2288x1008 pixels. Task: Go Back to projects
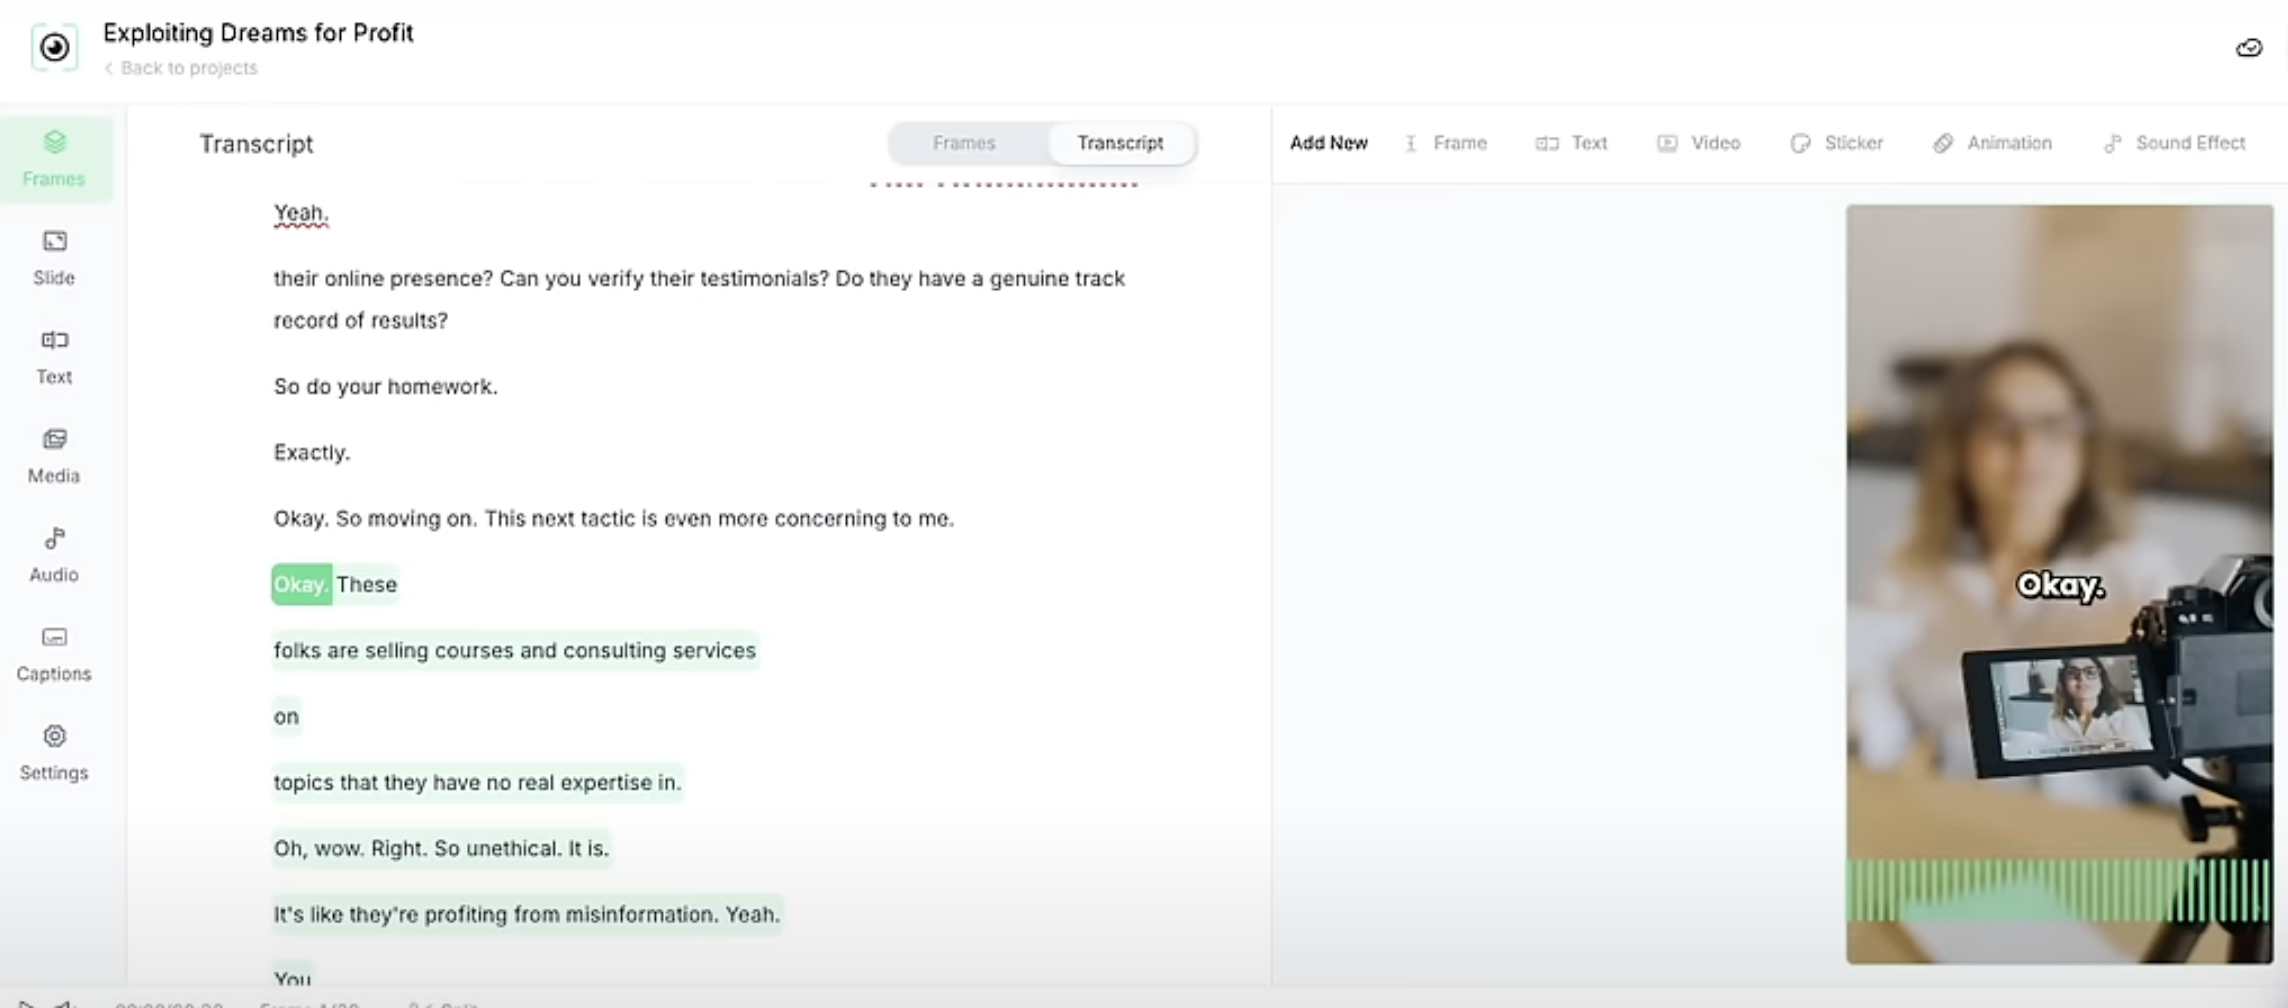click(181, 67)
